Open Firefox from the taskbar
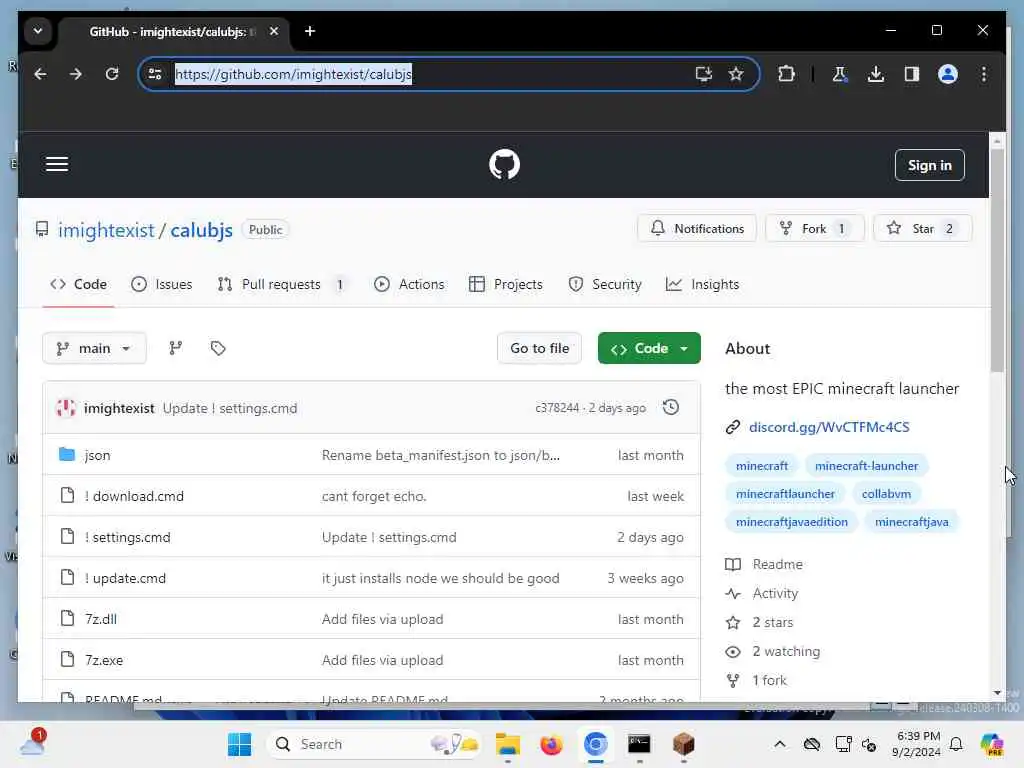Screen dimensions: 1024x768 [551, 744]
